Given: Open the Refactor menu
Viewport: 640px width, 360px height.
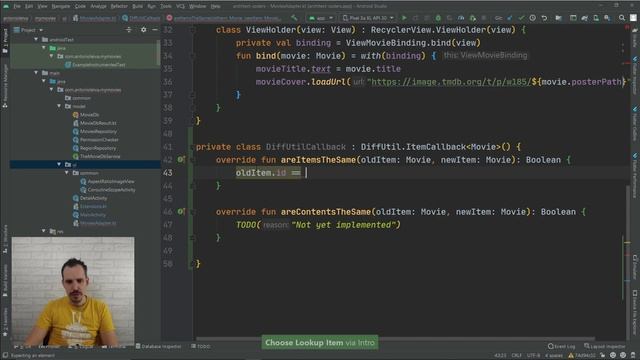Looking at the screenshot, I should coord(119,6).
